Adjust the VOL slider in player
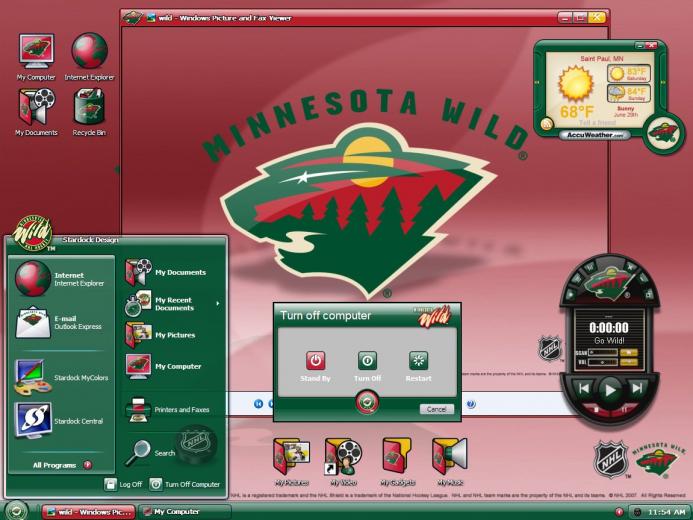 coord(602,363)
